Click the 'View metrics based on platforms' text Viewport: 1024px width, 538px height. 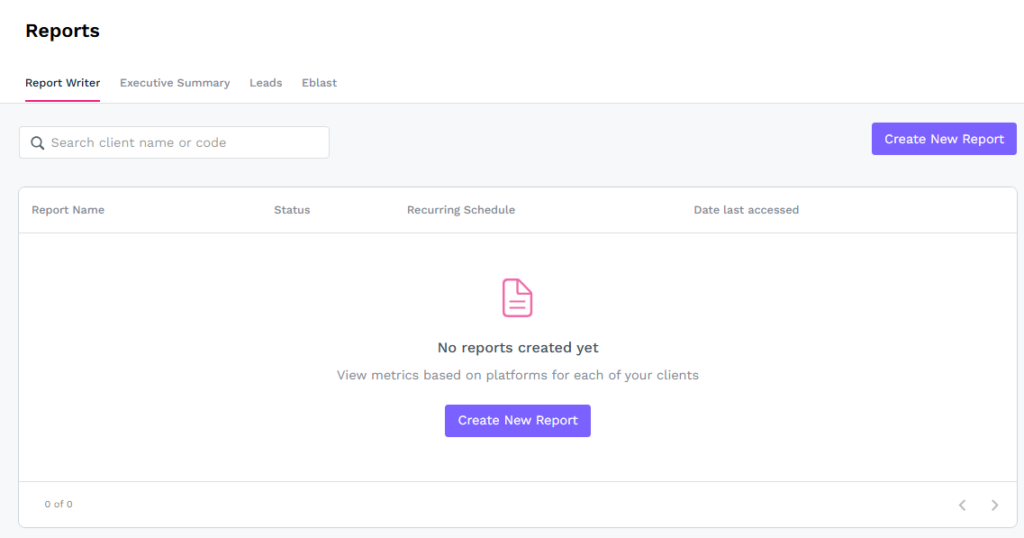[517, 376]
